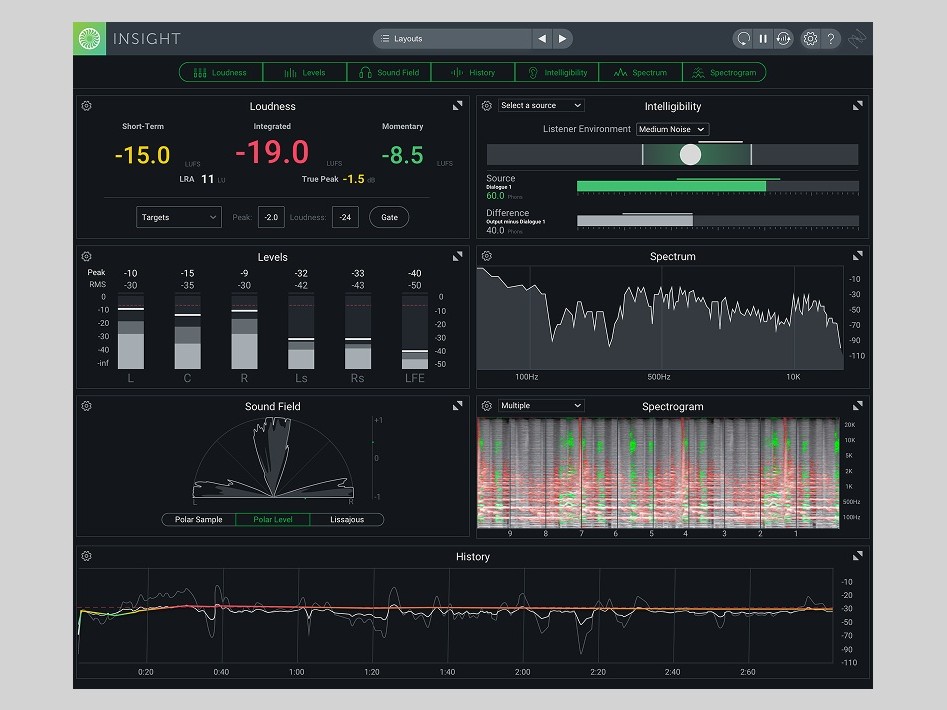Open the Targets preset selector
The height and width of the screenshot is (710, 947).
tap(178, 217)
